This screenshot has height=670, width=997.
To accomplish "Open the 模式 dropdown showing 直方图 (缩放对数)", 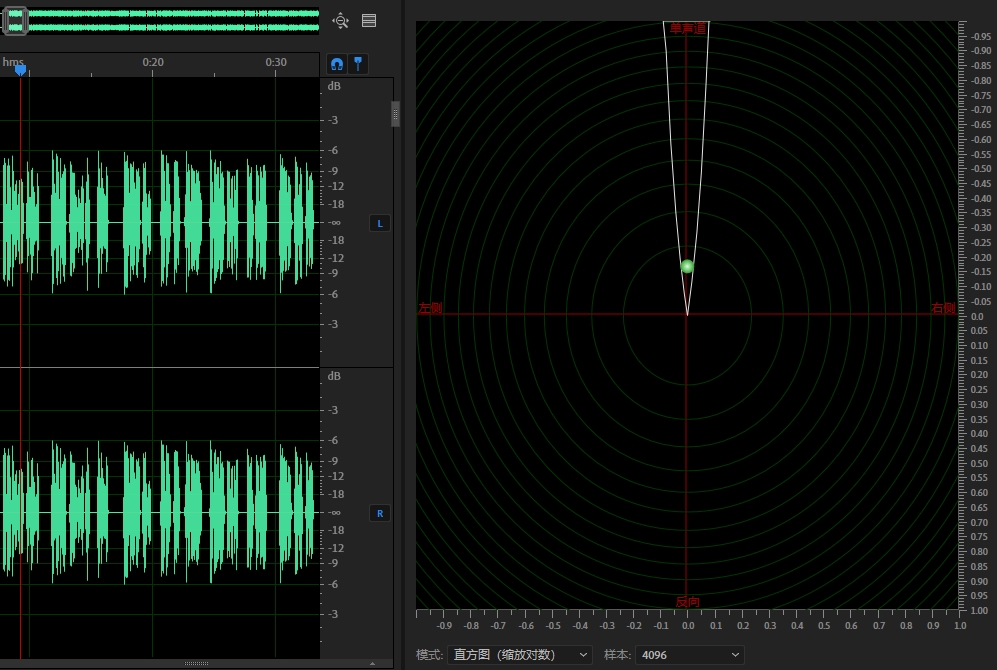I will pos(520,655).
